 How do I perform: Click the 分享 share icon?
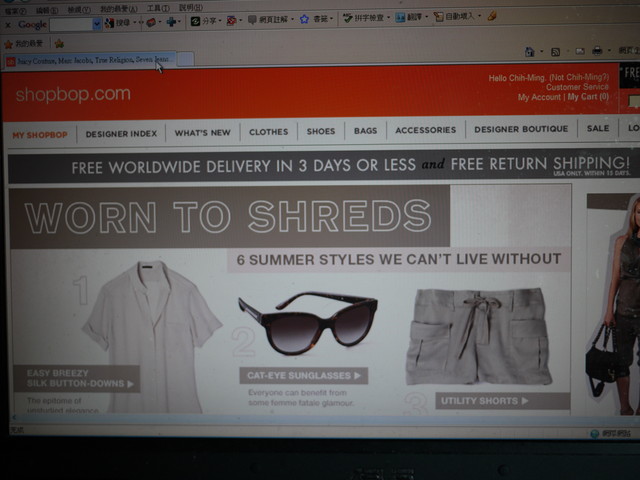(x=195, y=21)
